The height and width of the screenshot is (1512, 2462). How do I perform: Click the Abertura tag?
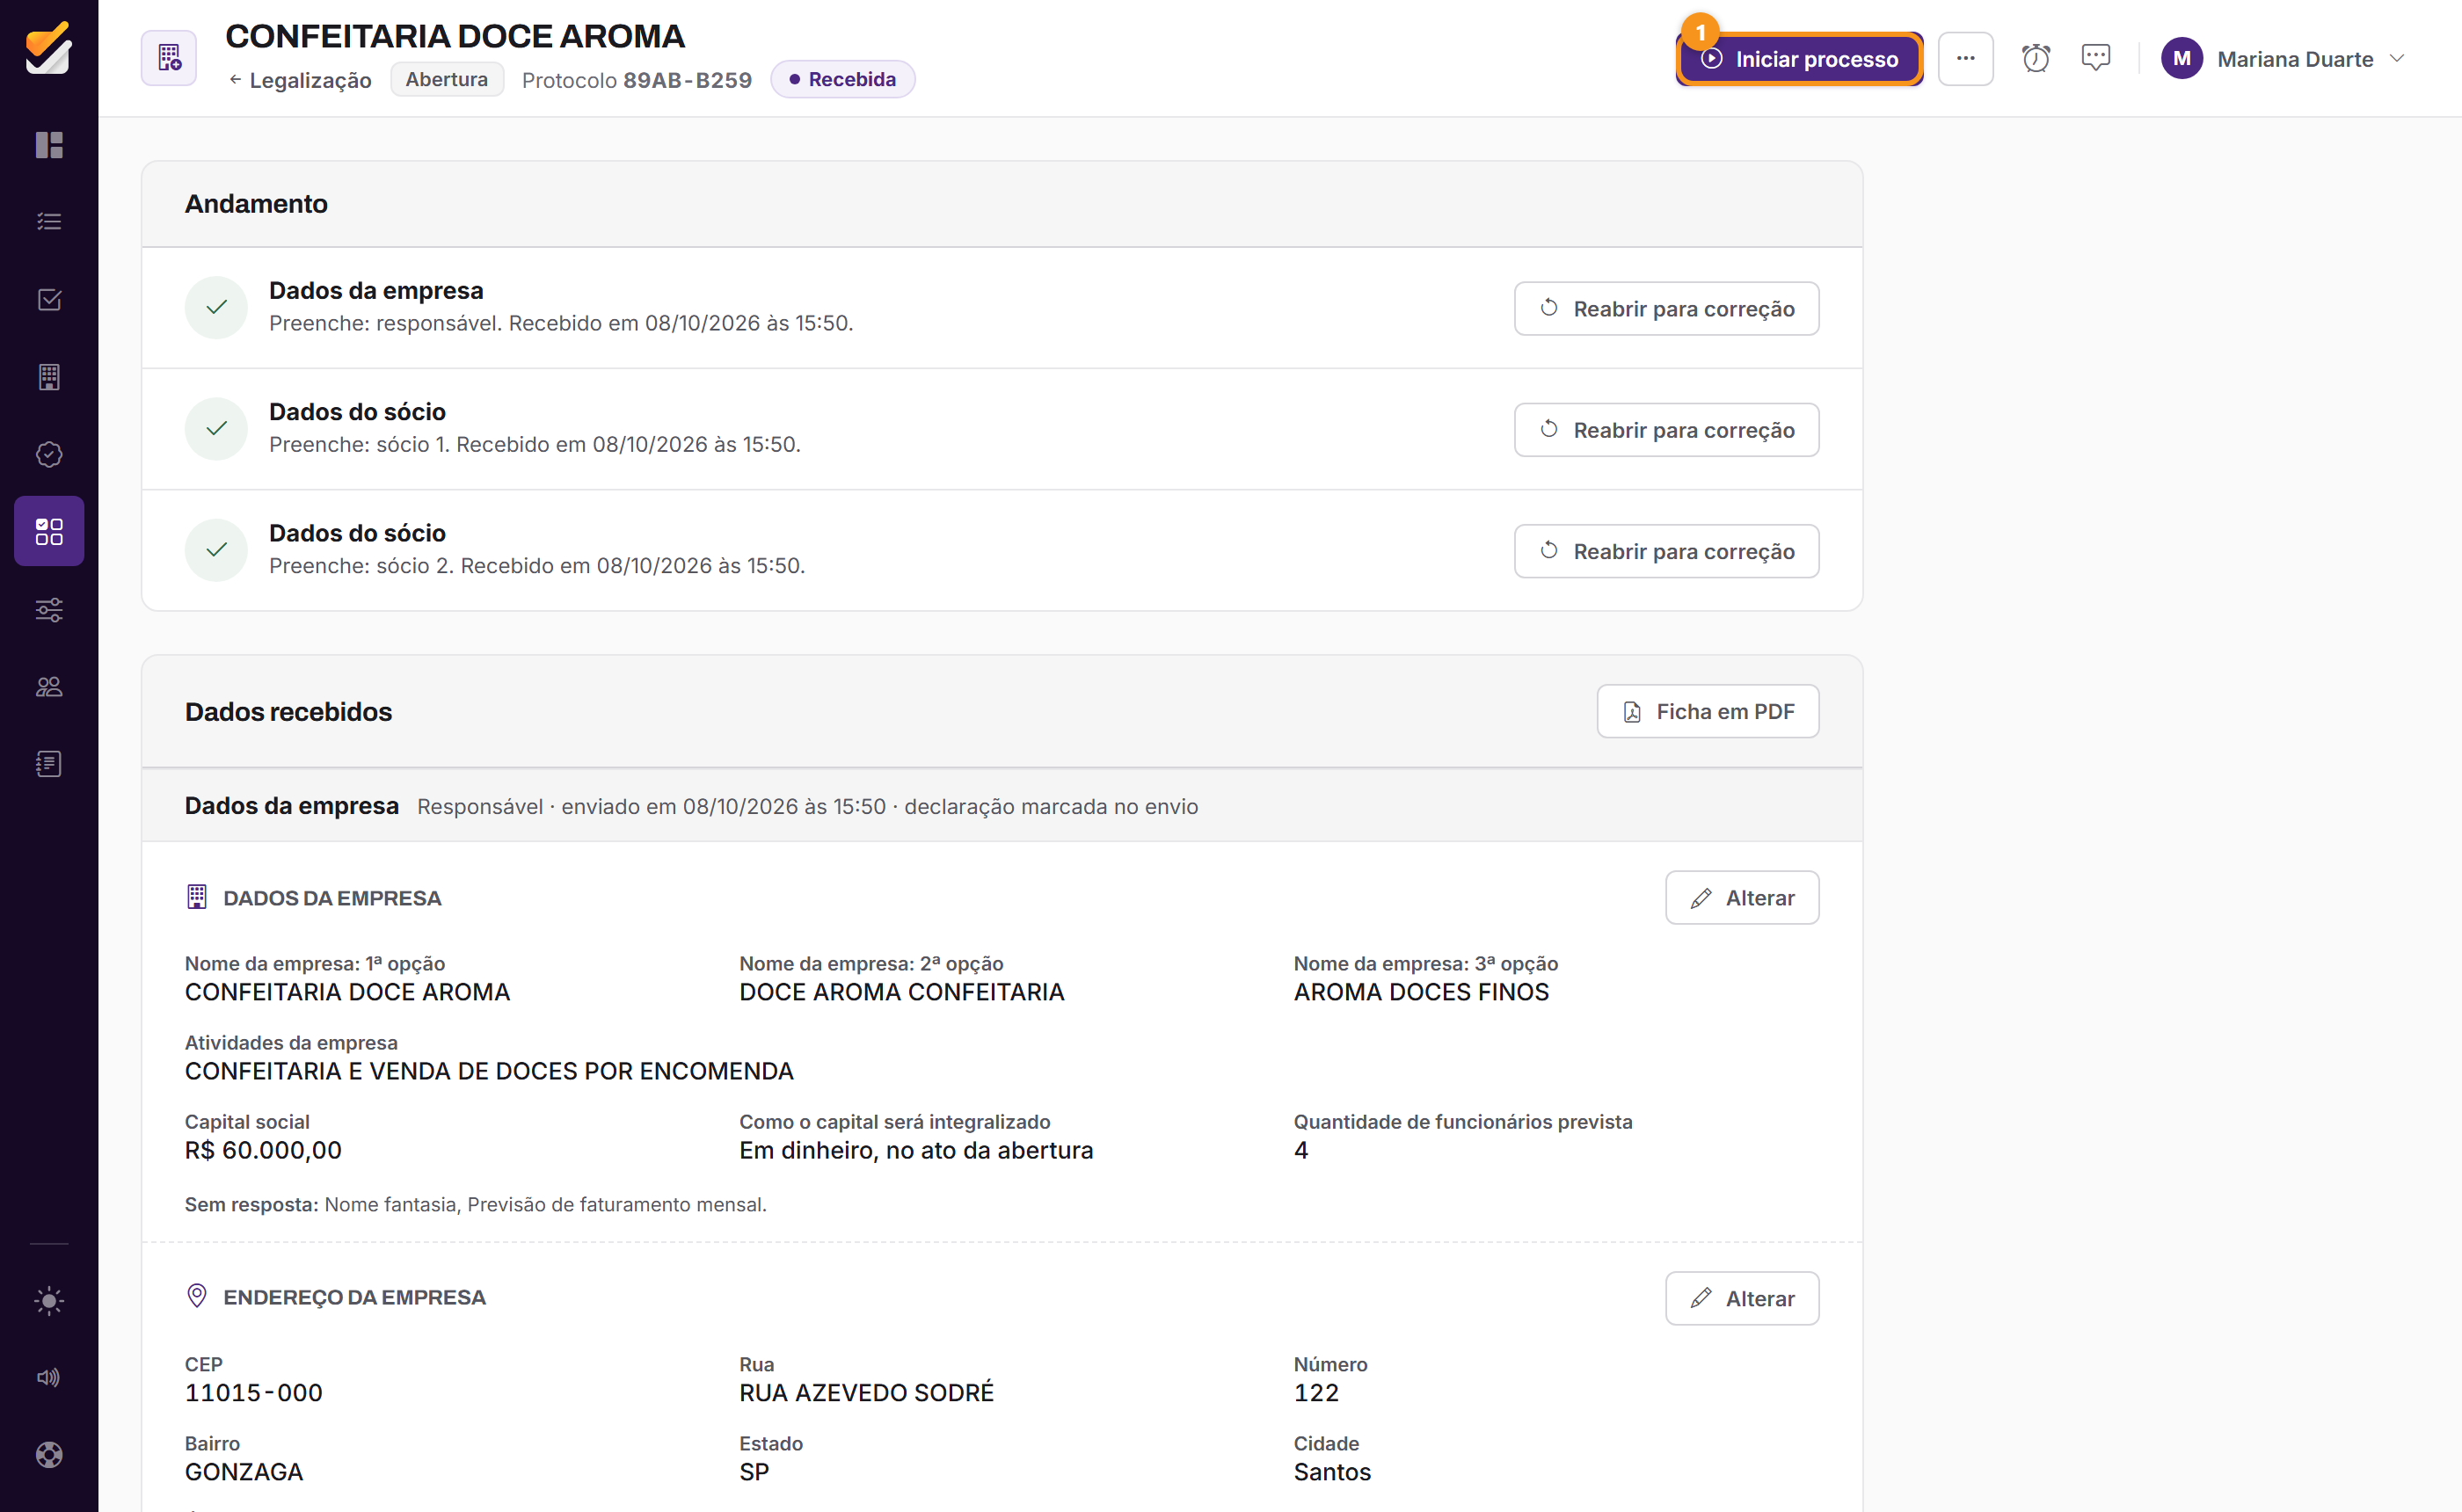coord(447,79)
